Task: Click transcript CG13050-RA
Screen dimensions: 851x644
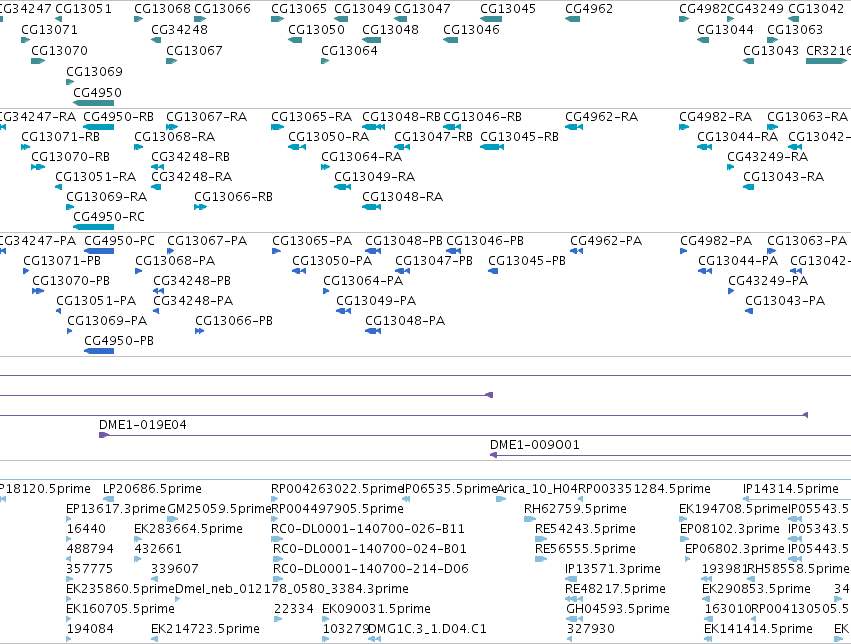Action: point(328,137)
